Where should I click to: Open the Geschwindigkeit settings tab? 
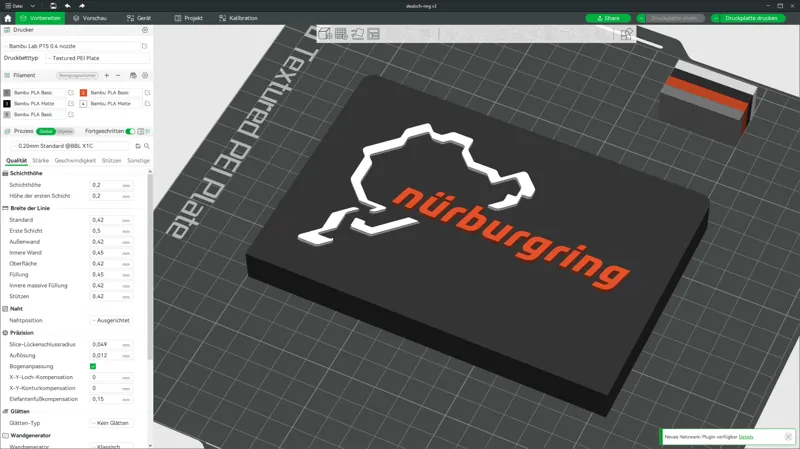coord(75,161)
